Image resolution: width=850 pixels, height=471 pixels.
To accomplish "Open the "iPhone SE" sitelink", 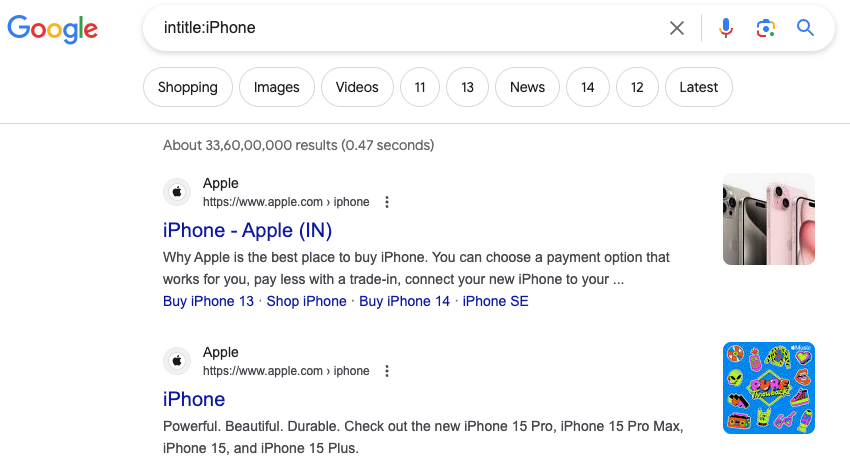I will (495, 301).
